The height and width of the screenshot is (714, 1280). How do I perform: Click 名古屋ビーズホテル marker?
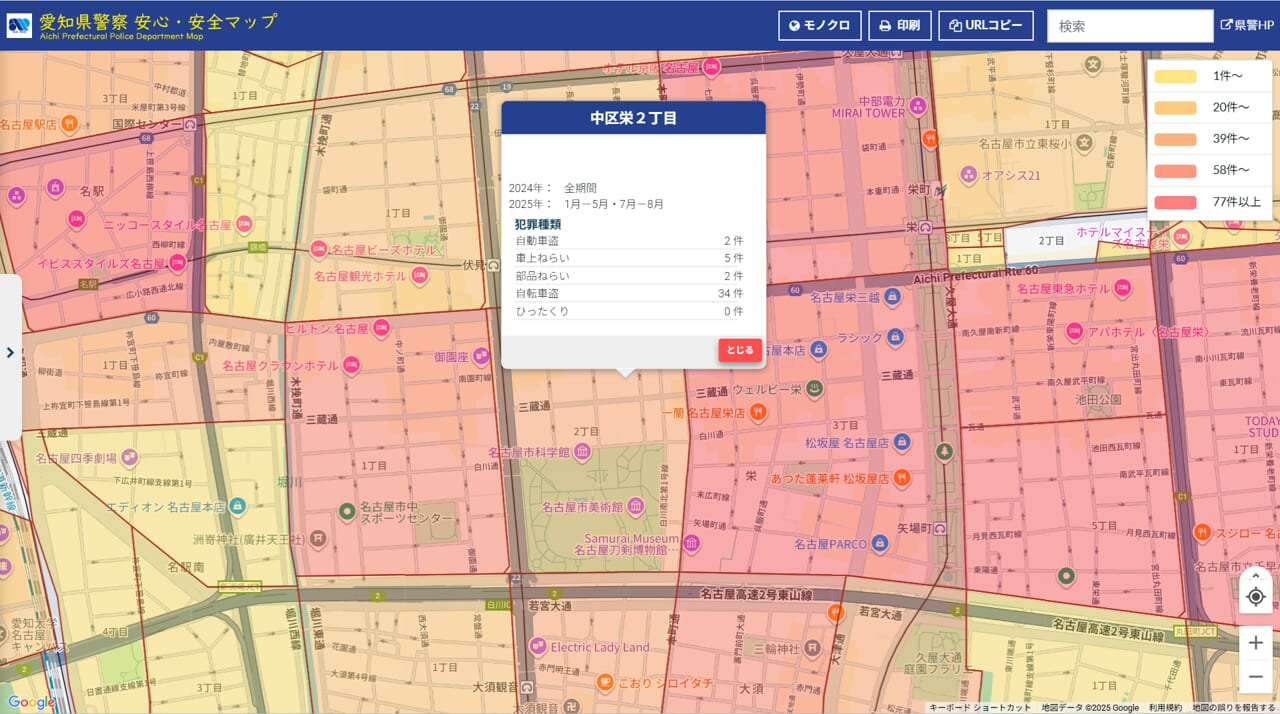(318, 249)
